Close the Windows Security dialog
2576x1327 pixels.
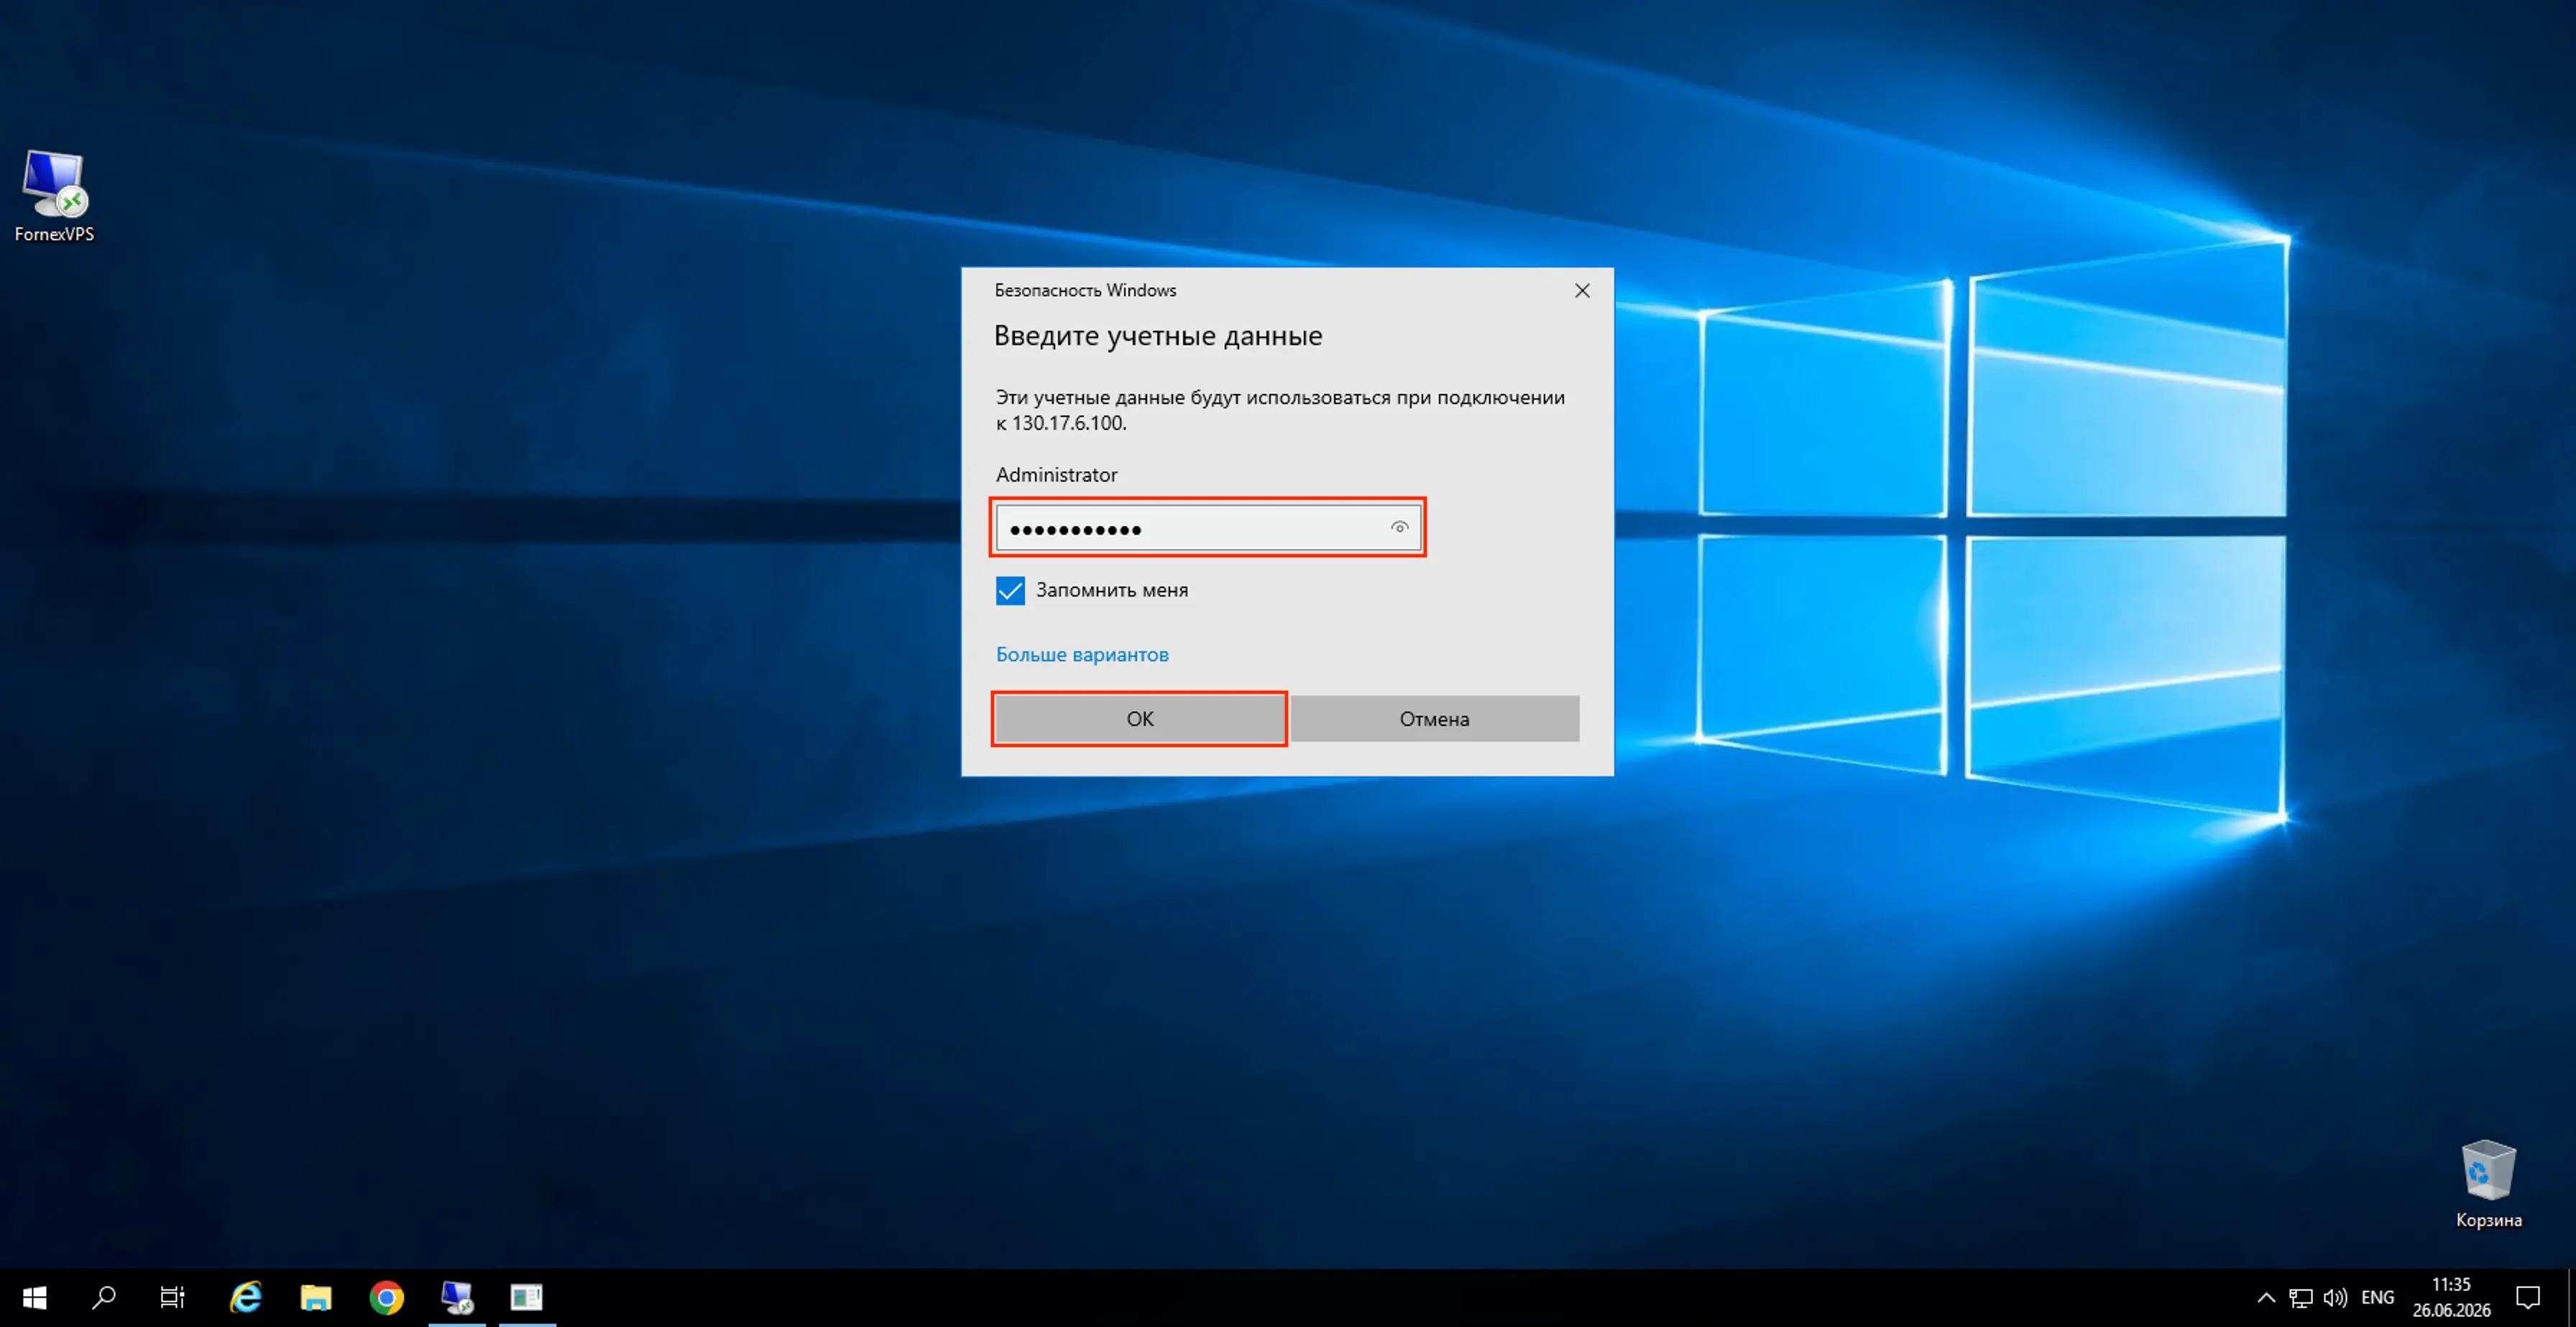click(x=1582, y=290)
